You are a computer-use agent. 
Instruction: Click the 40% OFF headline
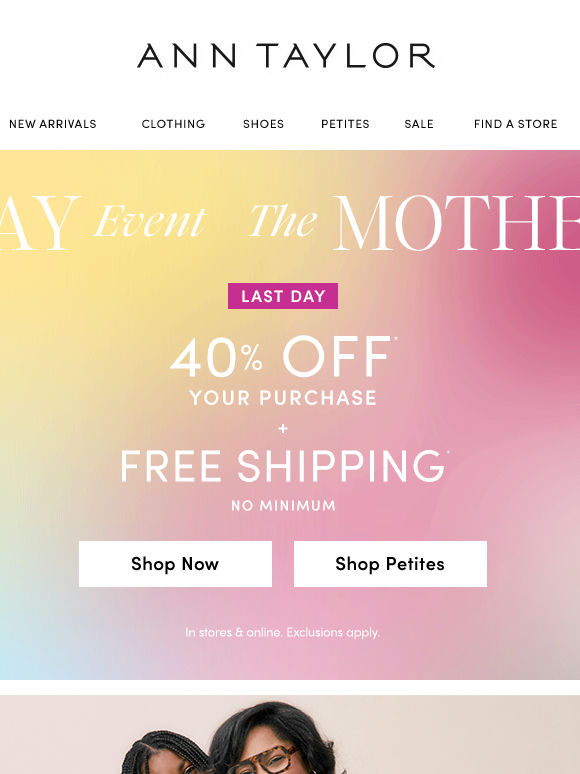[283, 357]
